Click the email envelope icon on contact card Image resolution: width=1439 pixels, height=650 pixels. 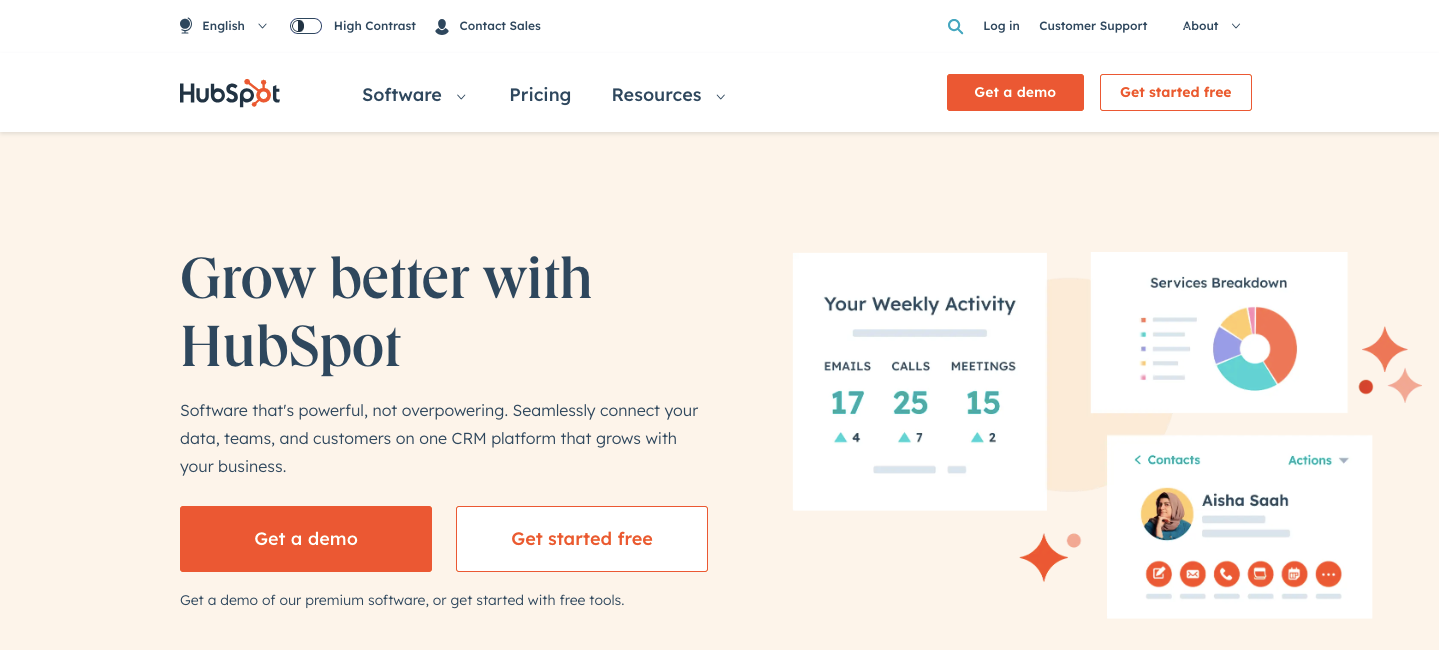click(x=1192, y=574)
